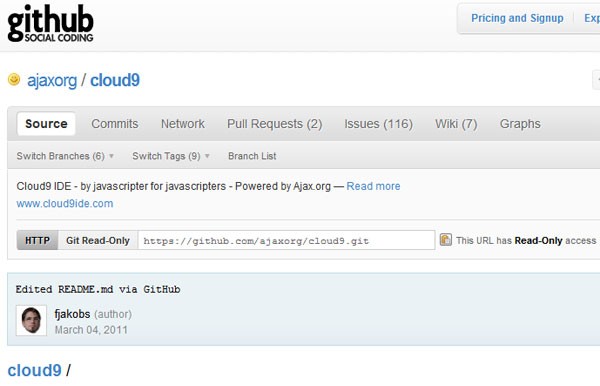Expand the Switch Tags (9) dropdown
Image resolution: width=600 pixels, height=386 pixels.
pyautogui.click(x=171, y=156)
